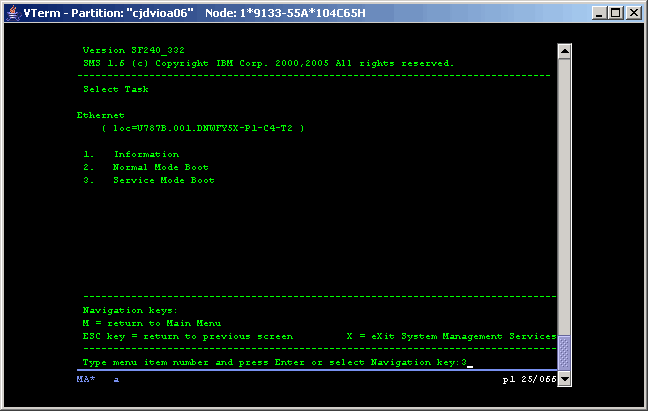
Task: Click "M = return to Main Menu" text
Action: tap(150, 323)
